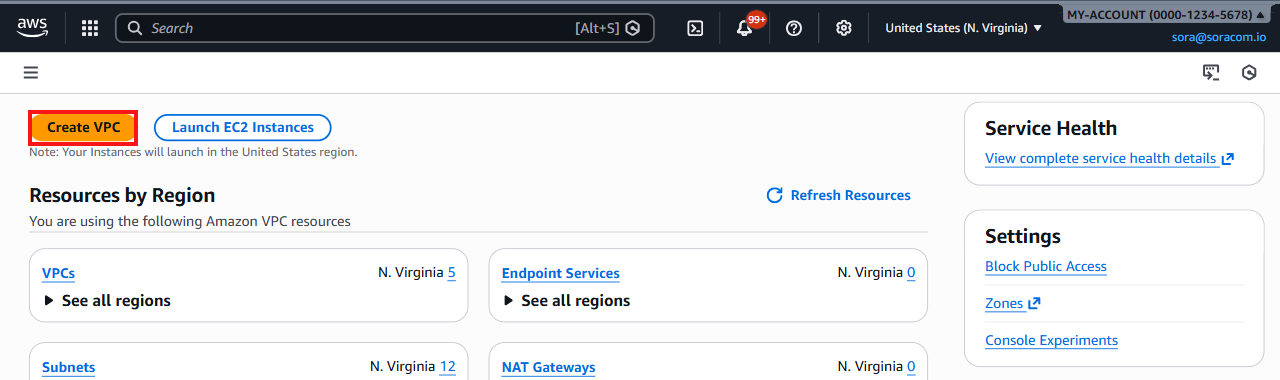Image resolution: width=1280 pixels, height=380 pixels.
Task: Click the sora@soracom.io user text
Action: 1219,37
